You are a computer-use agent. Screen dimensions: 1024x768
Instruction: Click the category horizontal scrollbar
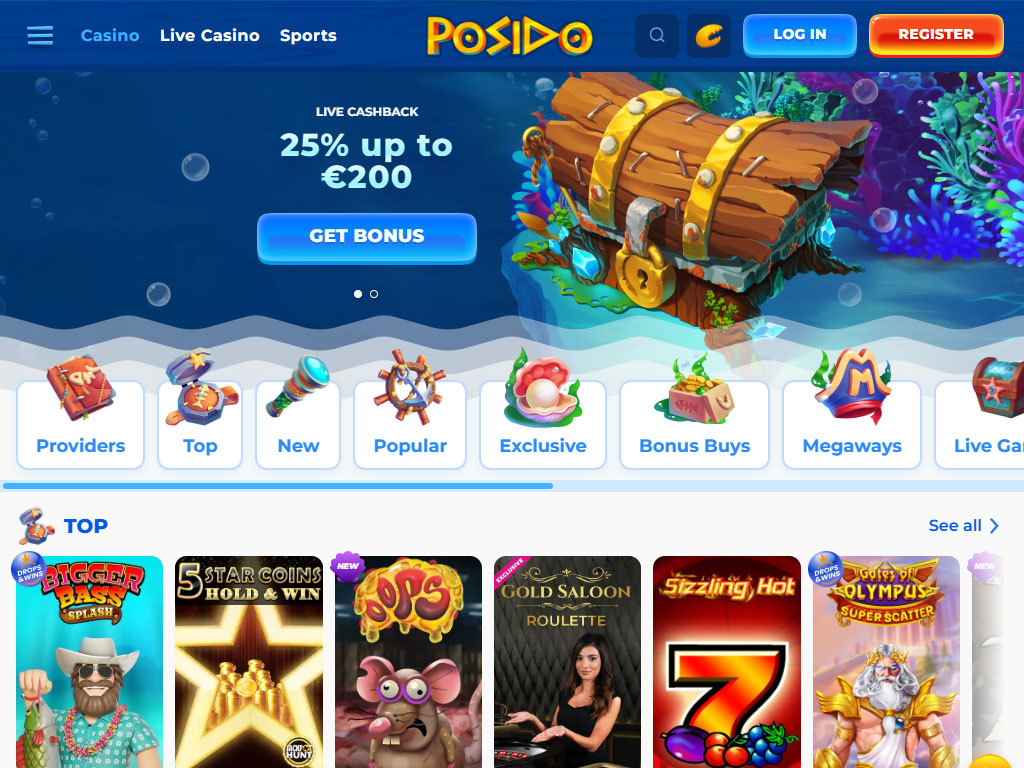tap(278, 486)
